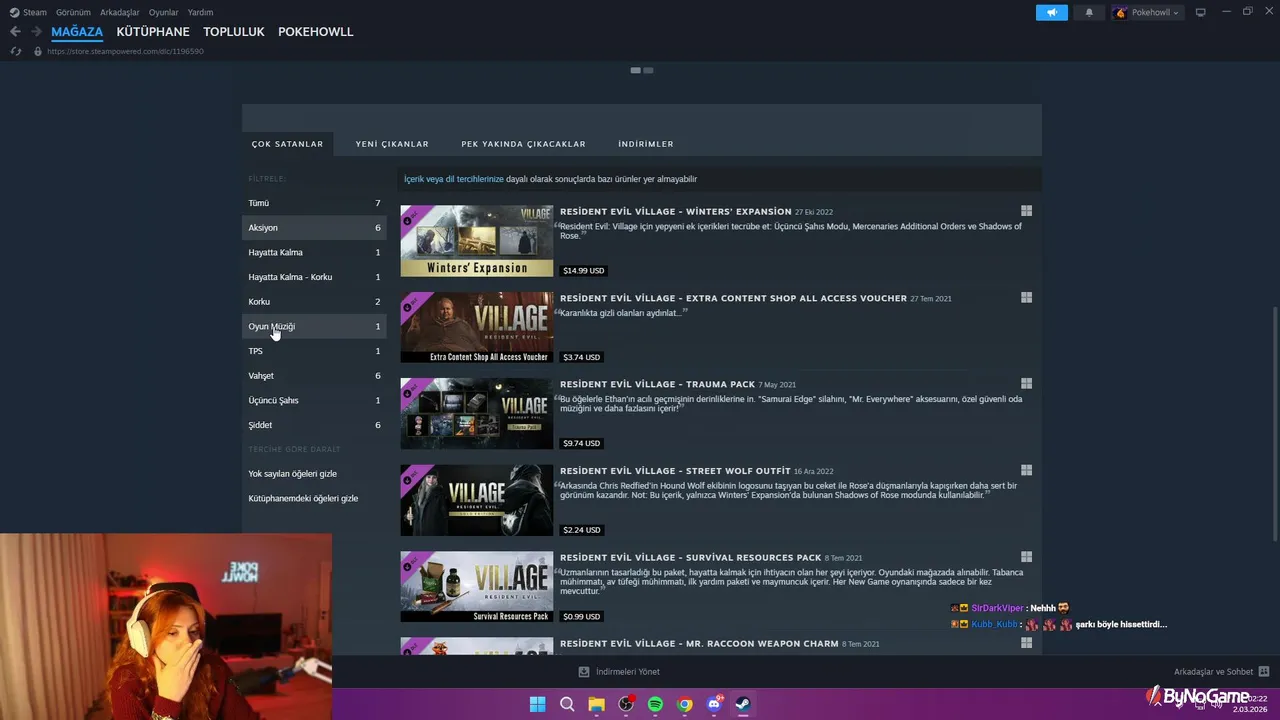Image resolution: width=1280 pixels, height=720 pixels.
Task: Filter by Oyun Müziği tag
Action: tap(314, 326)
